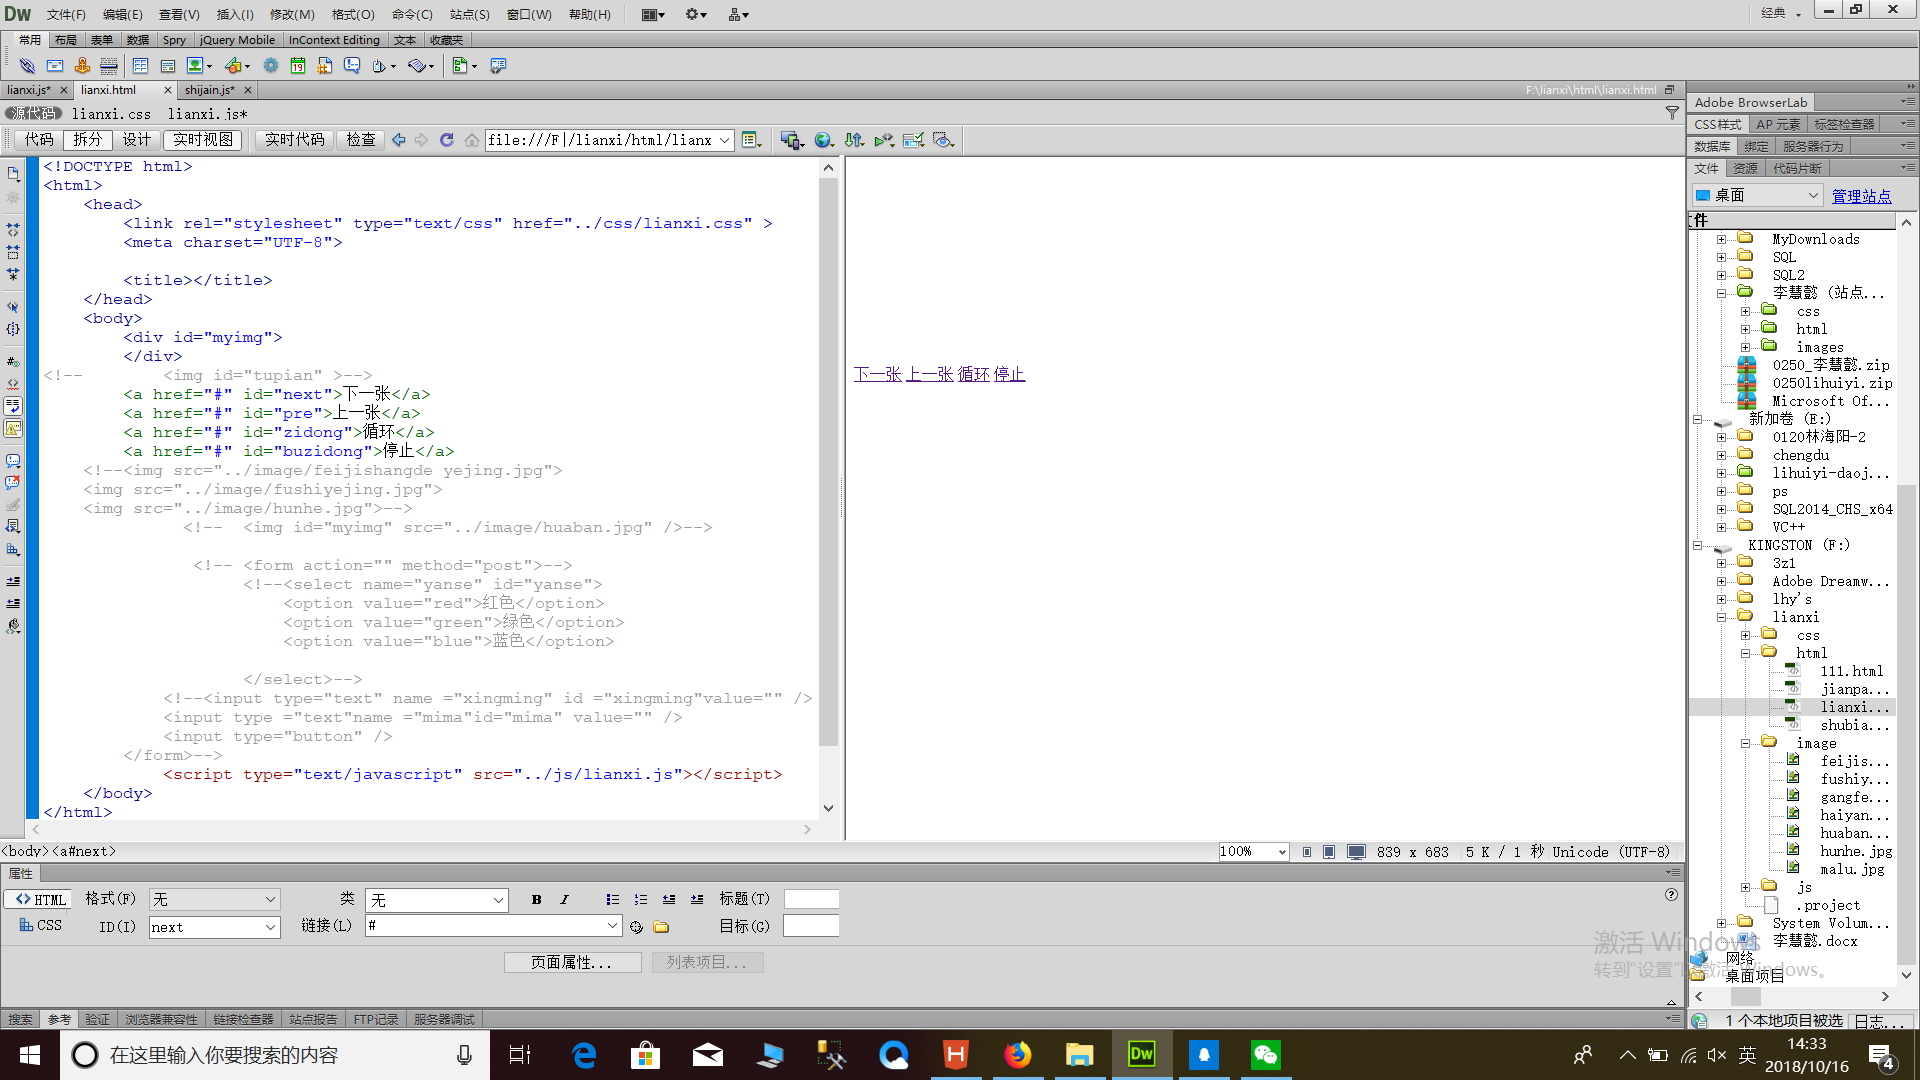Click the 标题(T) title input field
The image size is (1920, 1080).
coord(811,899)
